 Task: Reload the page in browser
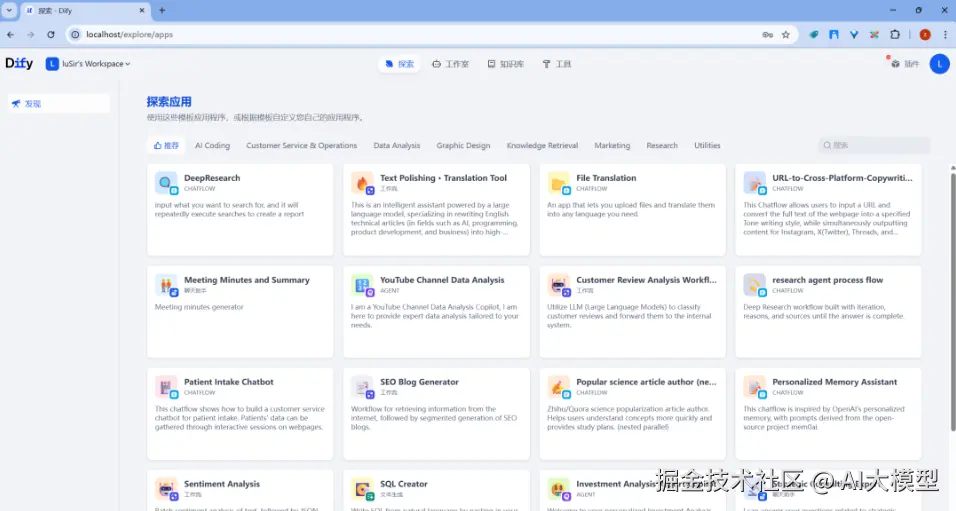coord(51,35)
